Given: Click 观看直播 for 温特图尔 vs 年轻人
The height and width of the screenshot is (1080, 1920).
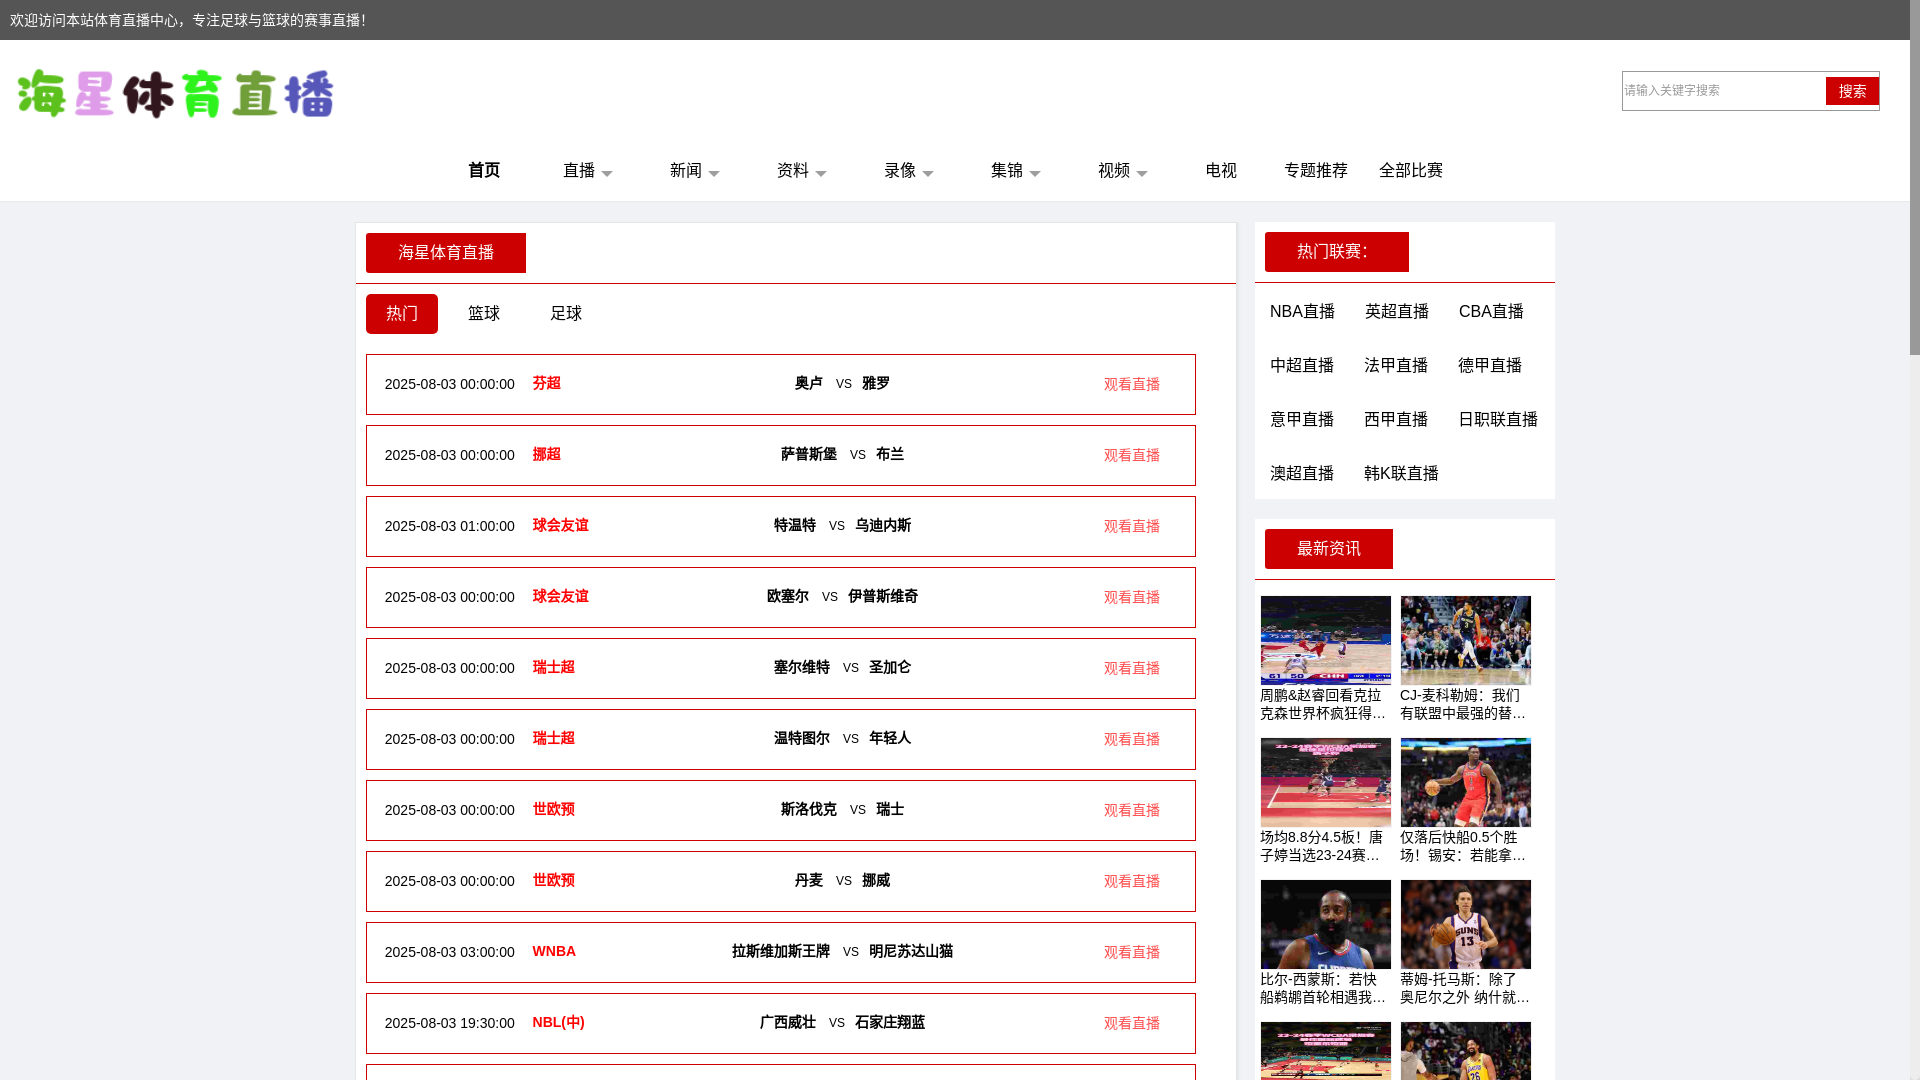Looking at the screenshot, I should [x=1132, y=740].
